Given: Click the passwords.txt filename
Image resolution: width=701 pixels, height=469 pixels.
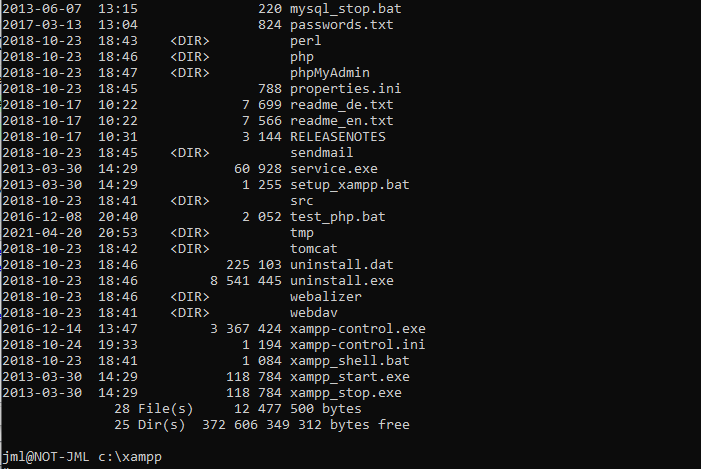Looking at the screenshot, I should pyautogui.click(x=342, y=25).
